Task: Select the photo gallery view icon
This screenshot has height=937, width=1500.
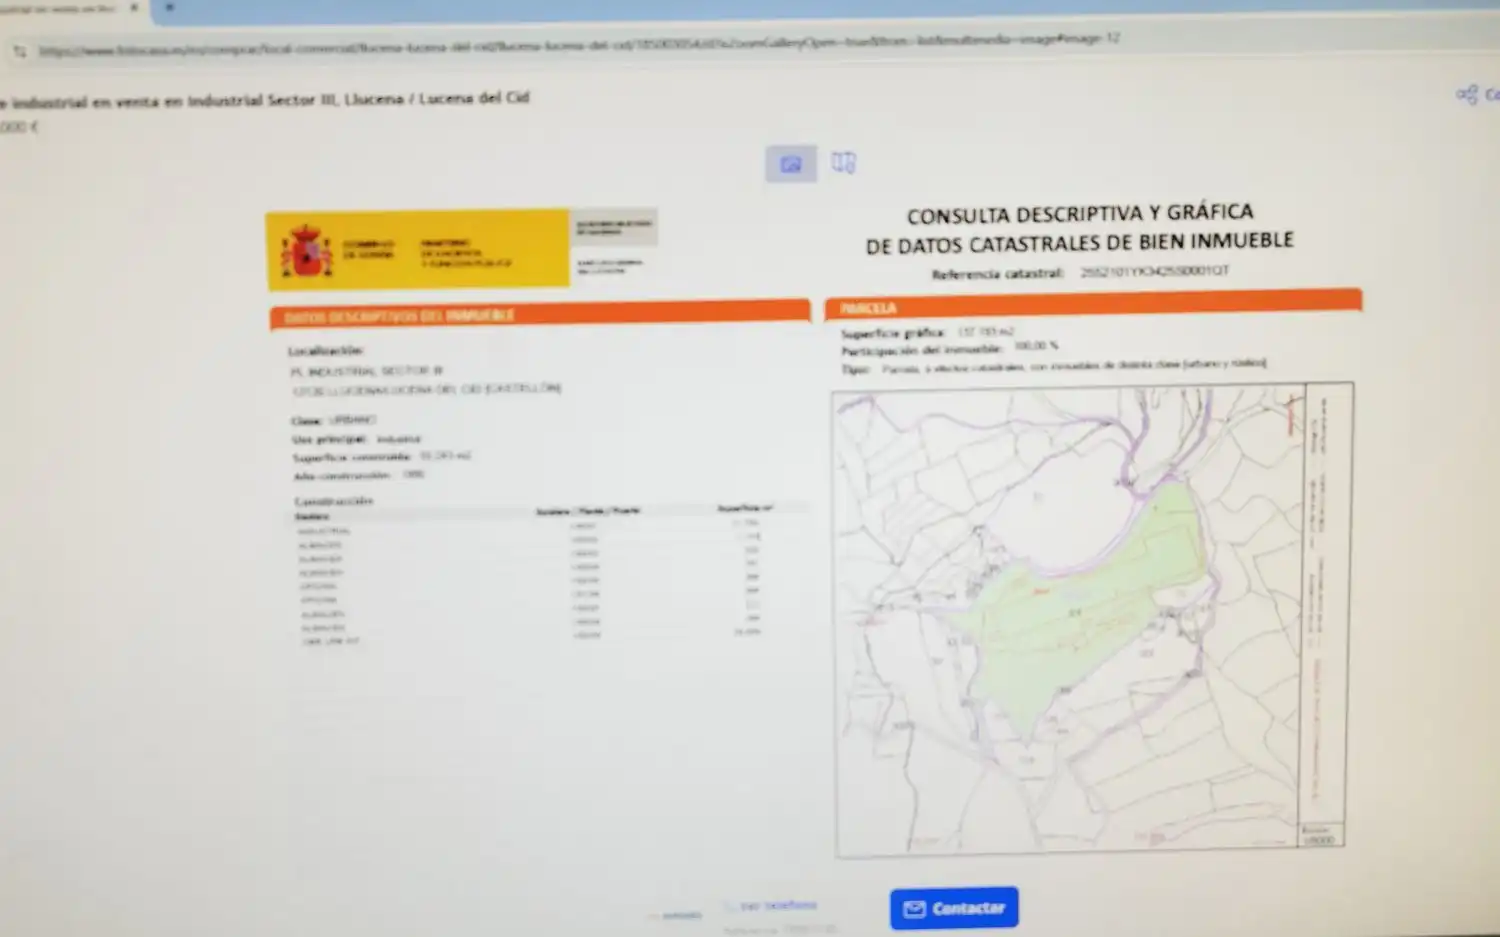Action: (x=791, y=164)
